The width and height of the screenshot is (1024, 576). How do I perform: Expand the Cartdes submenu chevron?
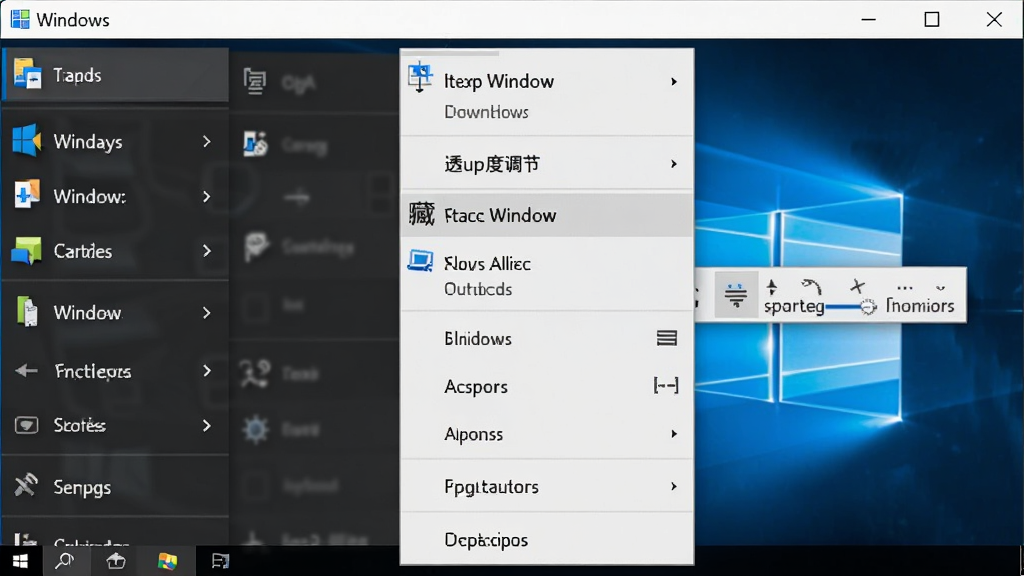pos(207,251)
